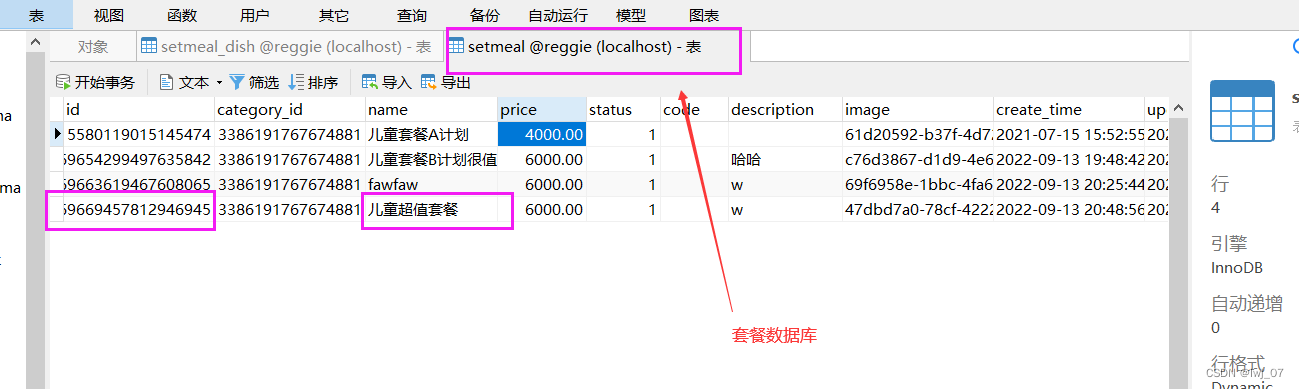Open the 备份 backup section

pos(485,15)
